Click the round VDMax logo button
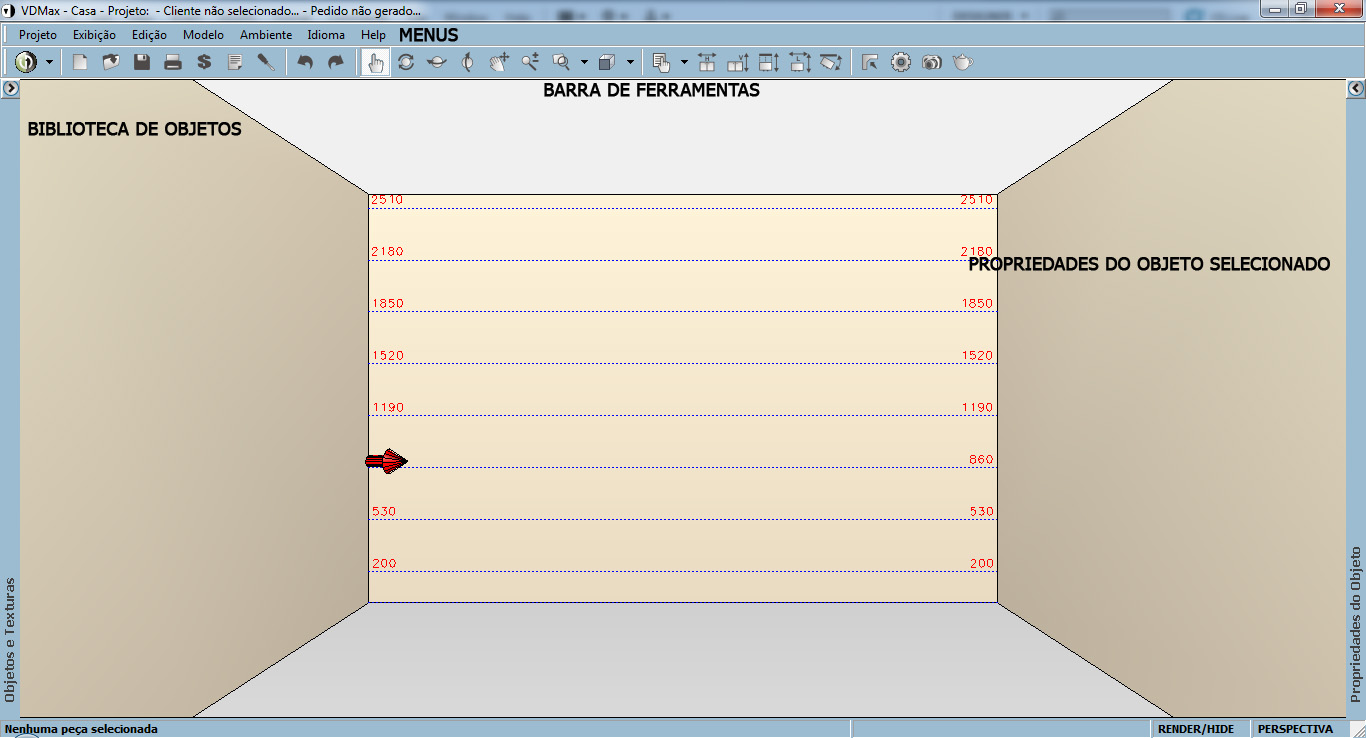The image size is (1366, 738). [26, 62]
